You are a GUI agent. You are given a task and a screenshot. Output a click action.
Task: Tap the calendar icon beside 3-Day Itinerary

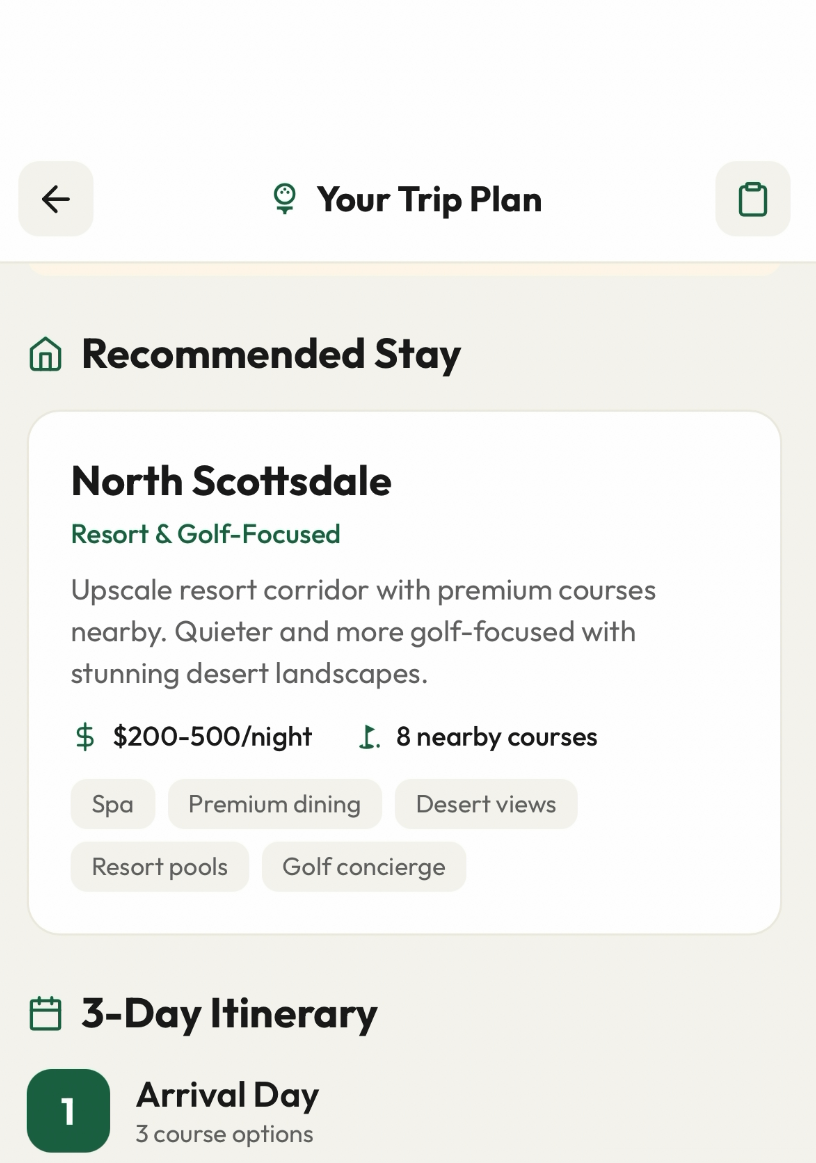46,1013
